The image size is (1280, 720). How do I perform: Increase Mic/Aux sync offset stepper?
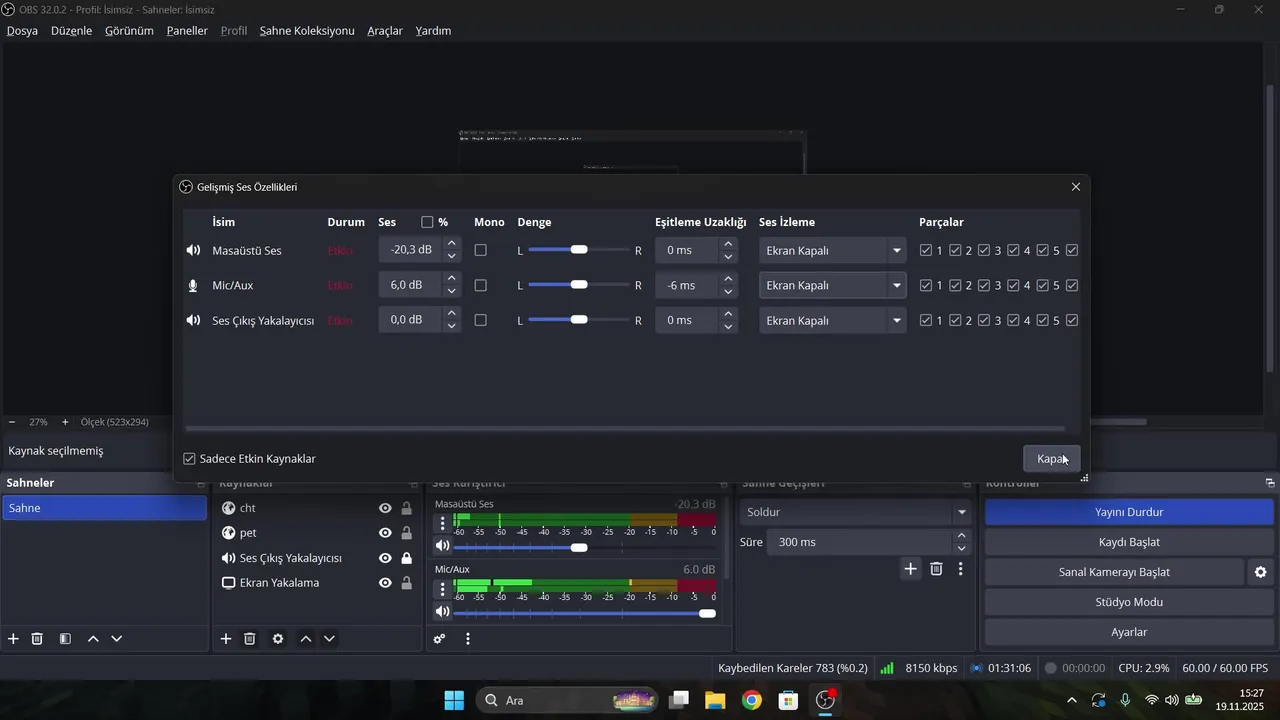(x=728, y=279)
